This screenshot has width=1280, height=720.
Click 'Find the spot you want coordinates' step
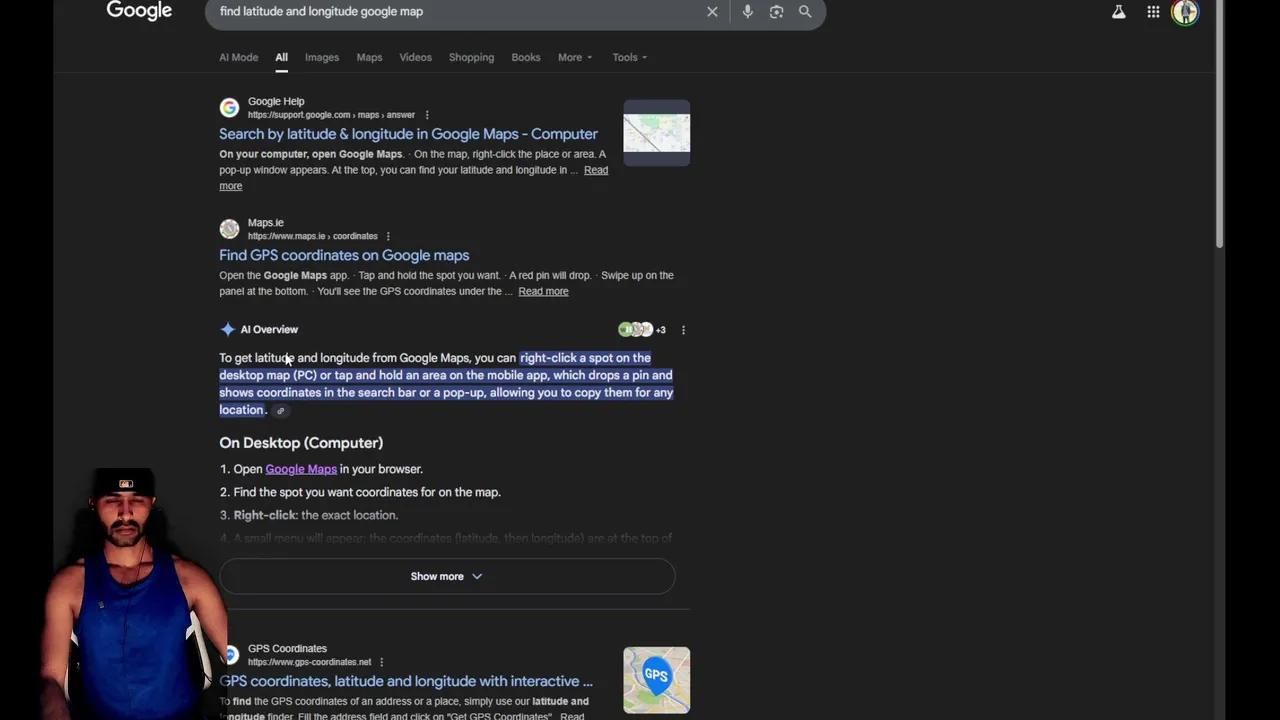tap(367, 492)
